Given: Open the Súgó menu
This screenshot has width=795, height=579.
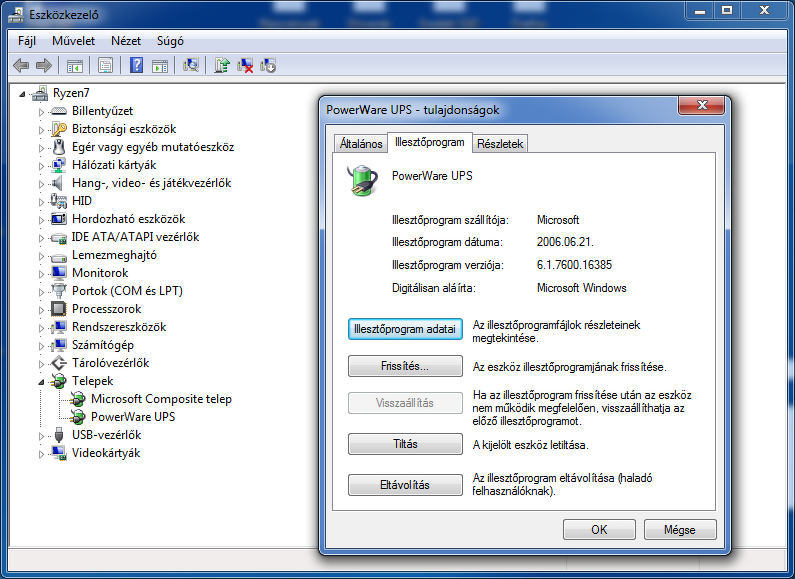Looking at the screenshot, I should pos(170,41).
